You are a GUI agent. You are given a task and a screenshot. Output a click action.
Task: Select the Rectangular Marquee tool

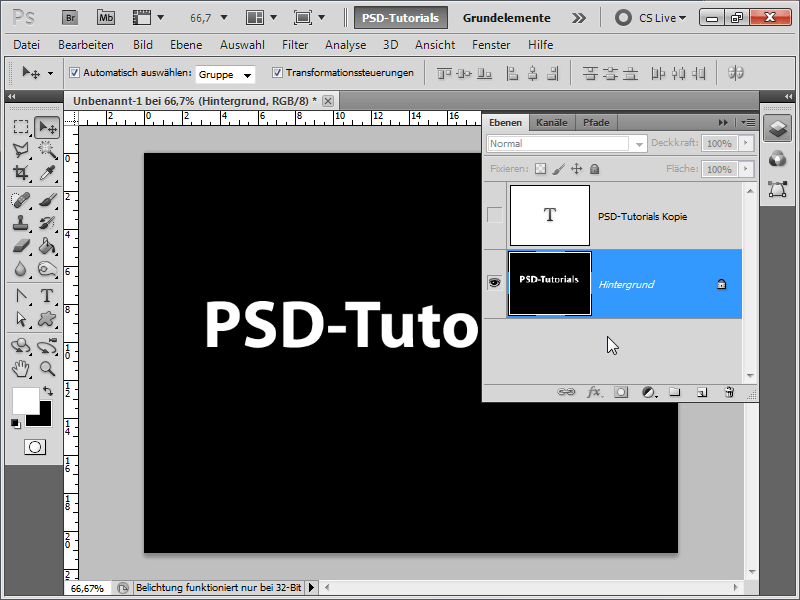[x=20, y=127]
